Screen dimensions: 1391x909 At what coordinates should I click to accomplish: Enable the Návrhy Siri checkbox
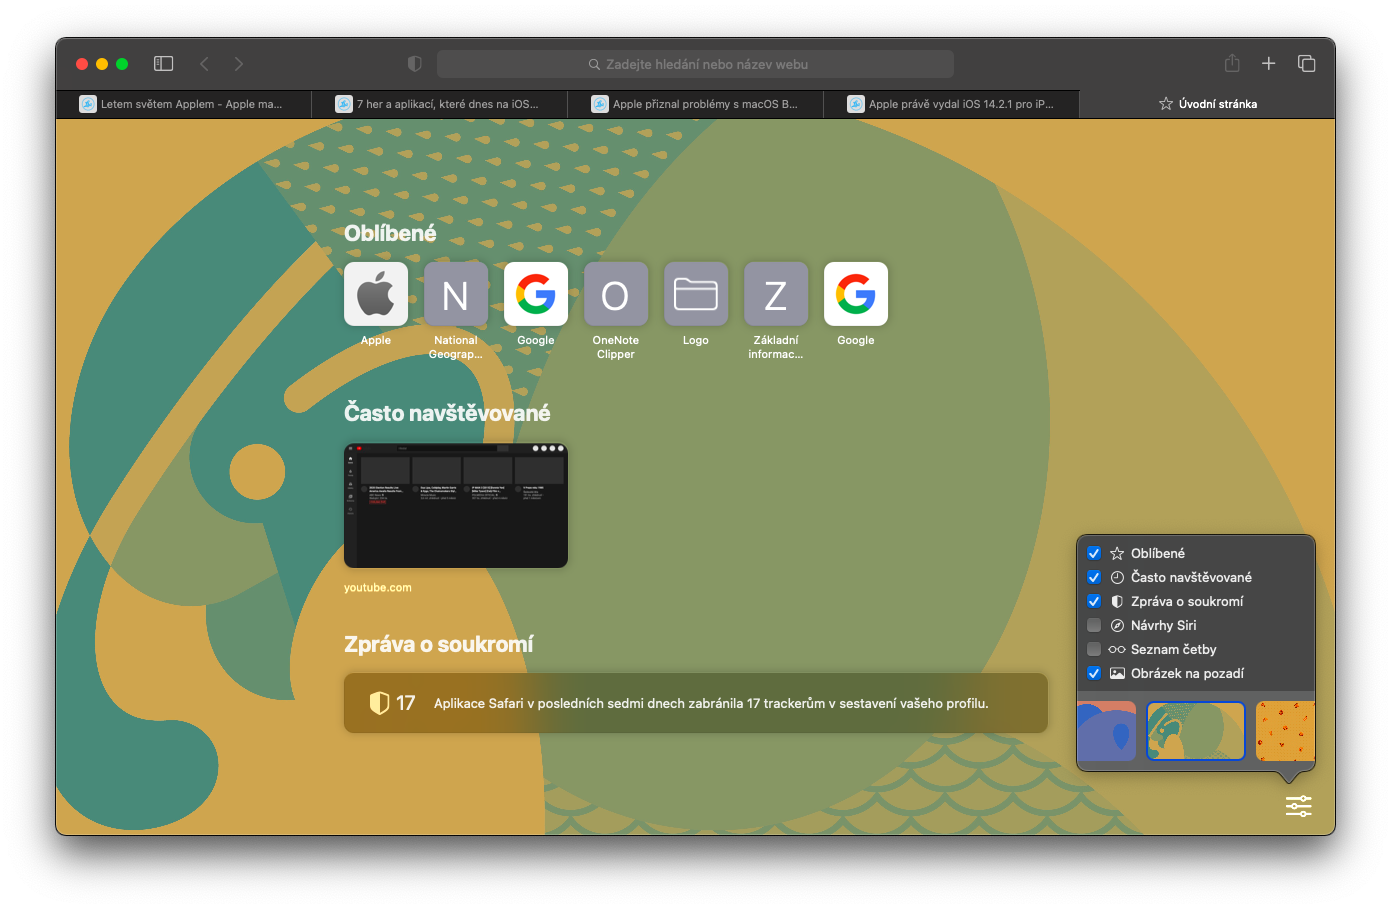tap(1094, 625)
